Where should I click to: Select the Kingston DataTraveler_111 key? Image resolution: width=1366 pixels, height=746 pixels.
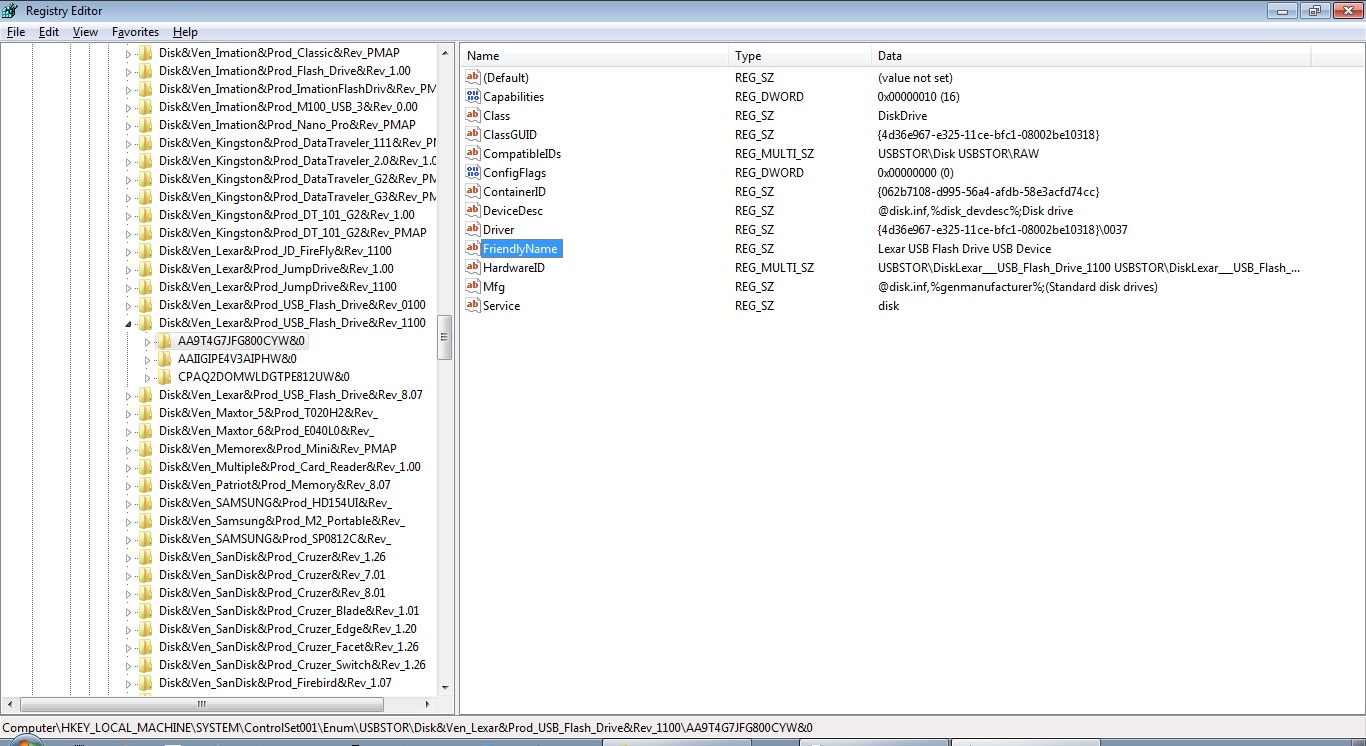click(297, 143)
